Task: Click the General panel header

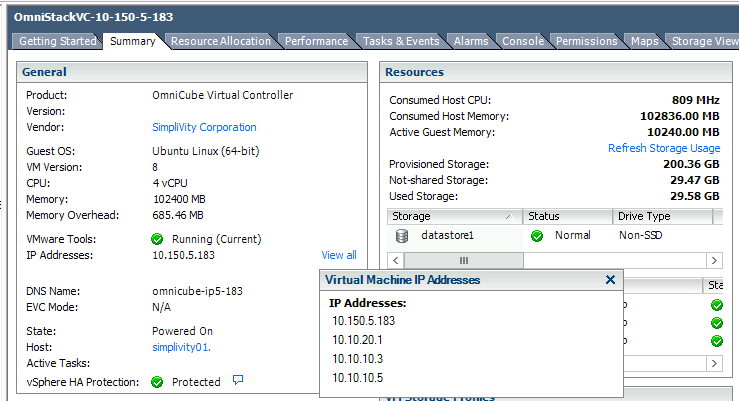Action: pyautogui.click(x=192, y=72)
